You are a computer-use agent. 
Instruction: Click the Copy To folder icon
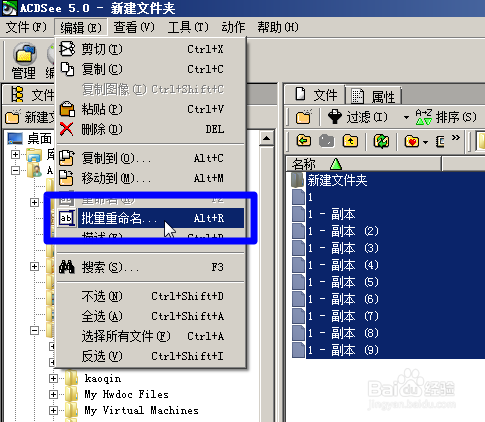point(67,158)
